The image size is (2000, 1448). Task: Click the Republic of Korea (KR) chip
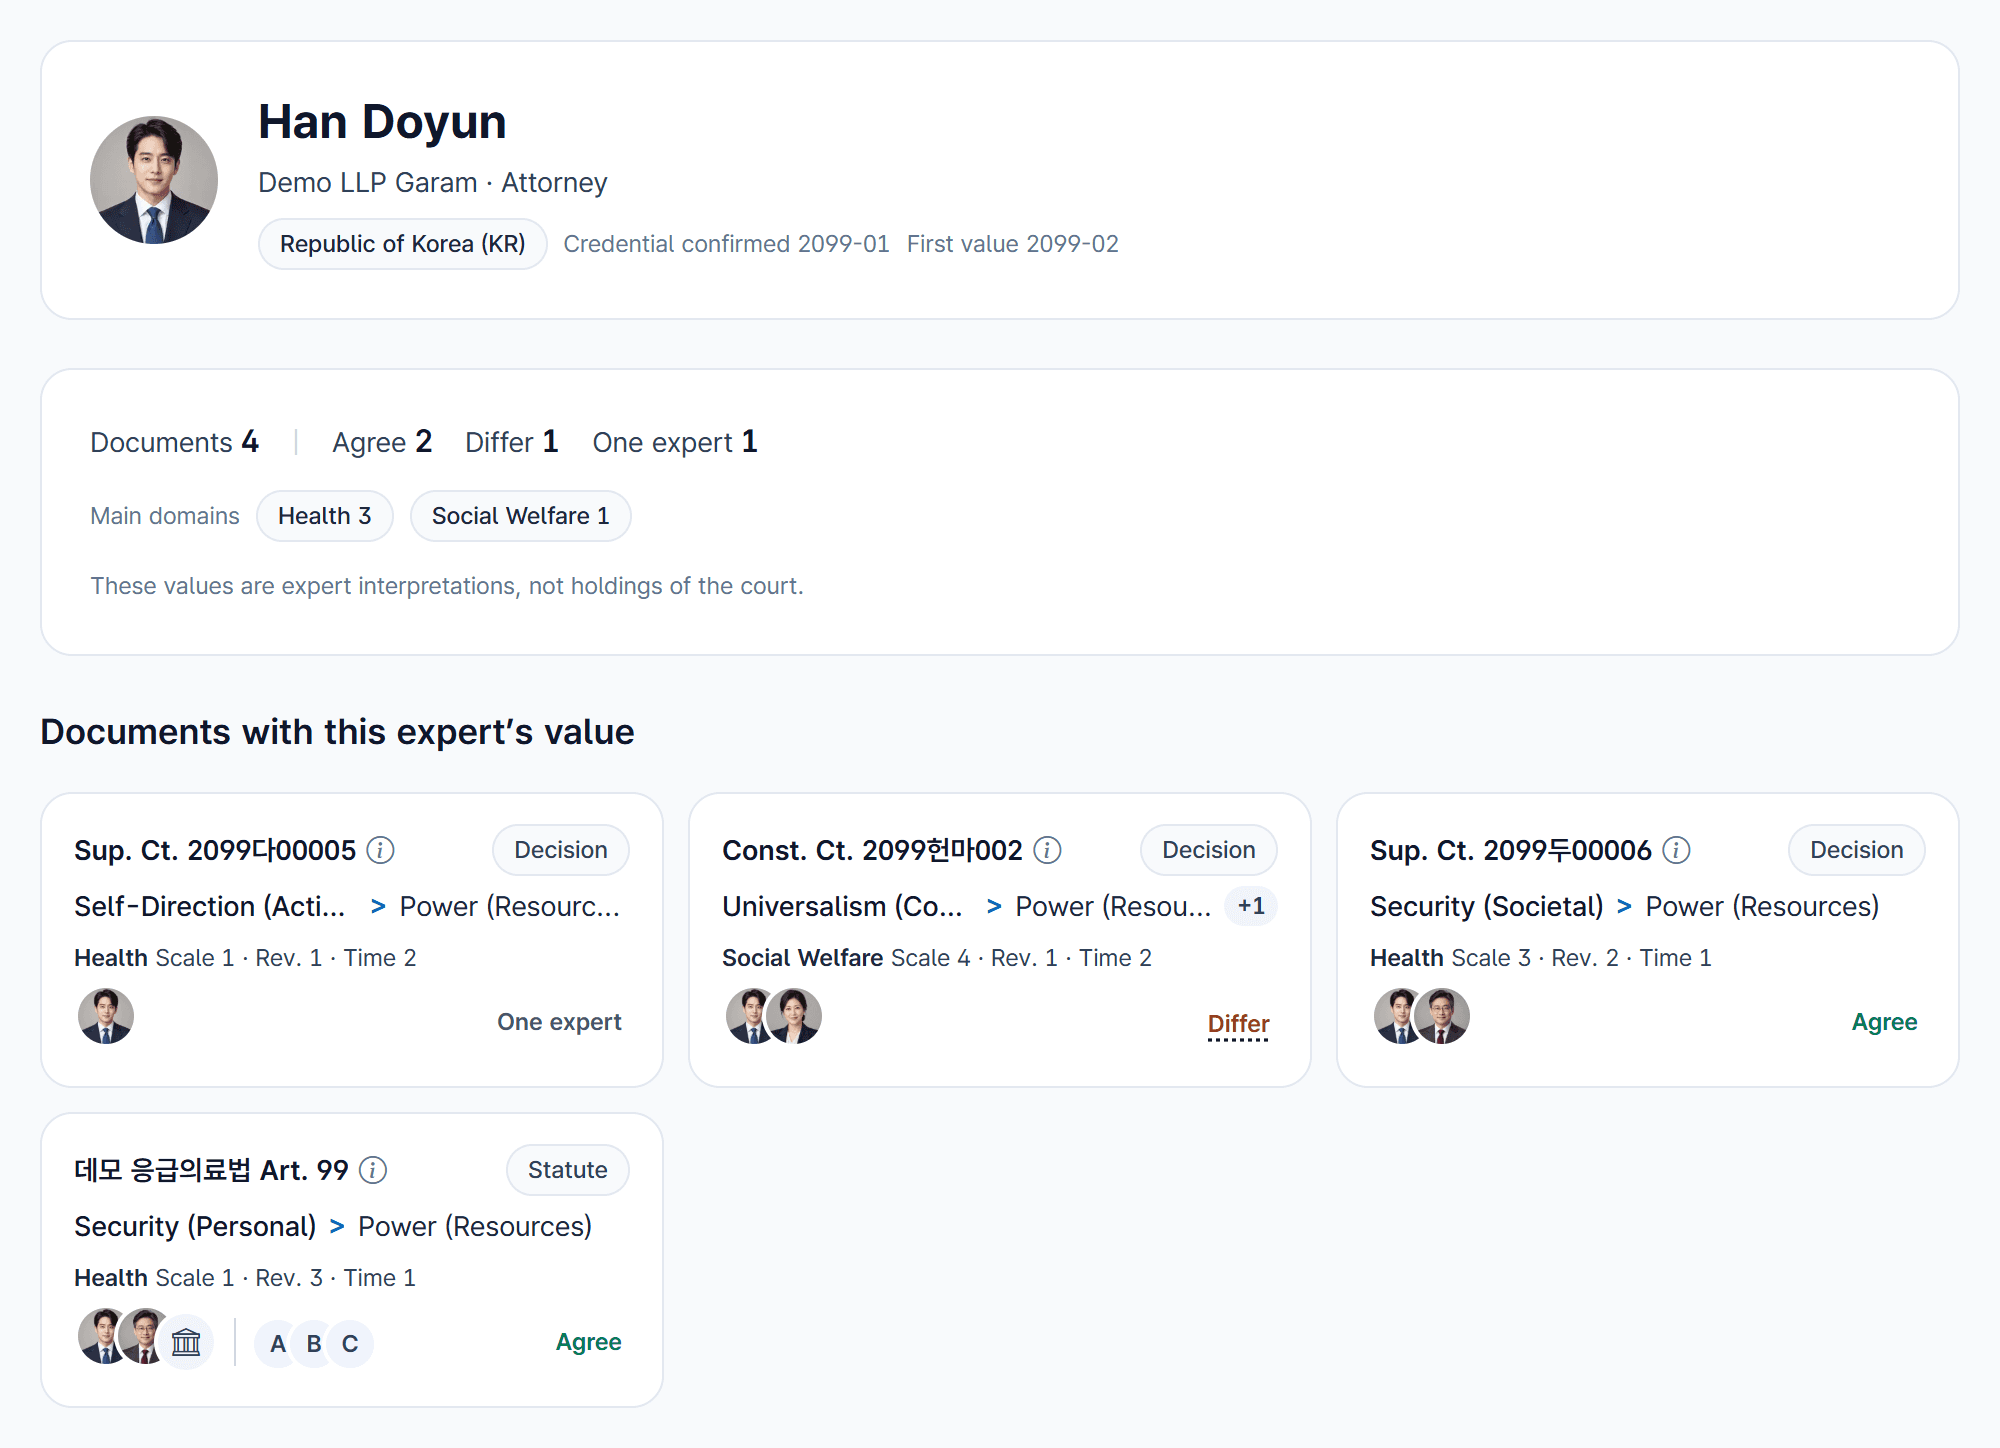tap(403, 244)
